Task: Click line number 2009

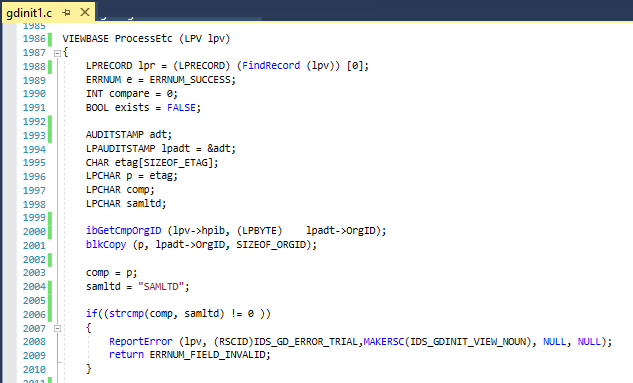Action: (x=34, y=356)
